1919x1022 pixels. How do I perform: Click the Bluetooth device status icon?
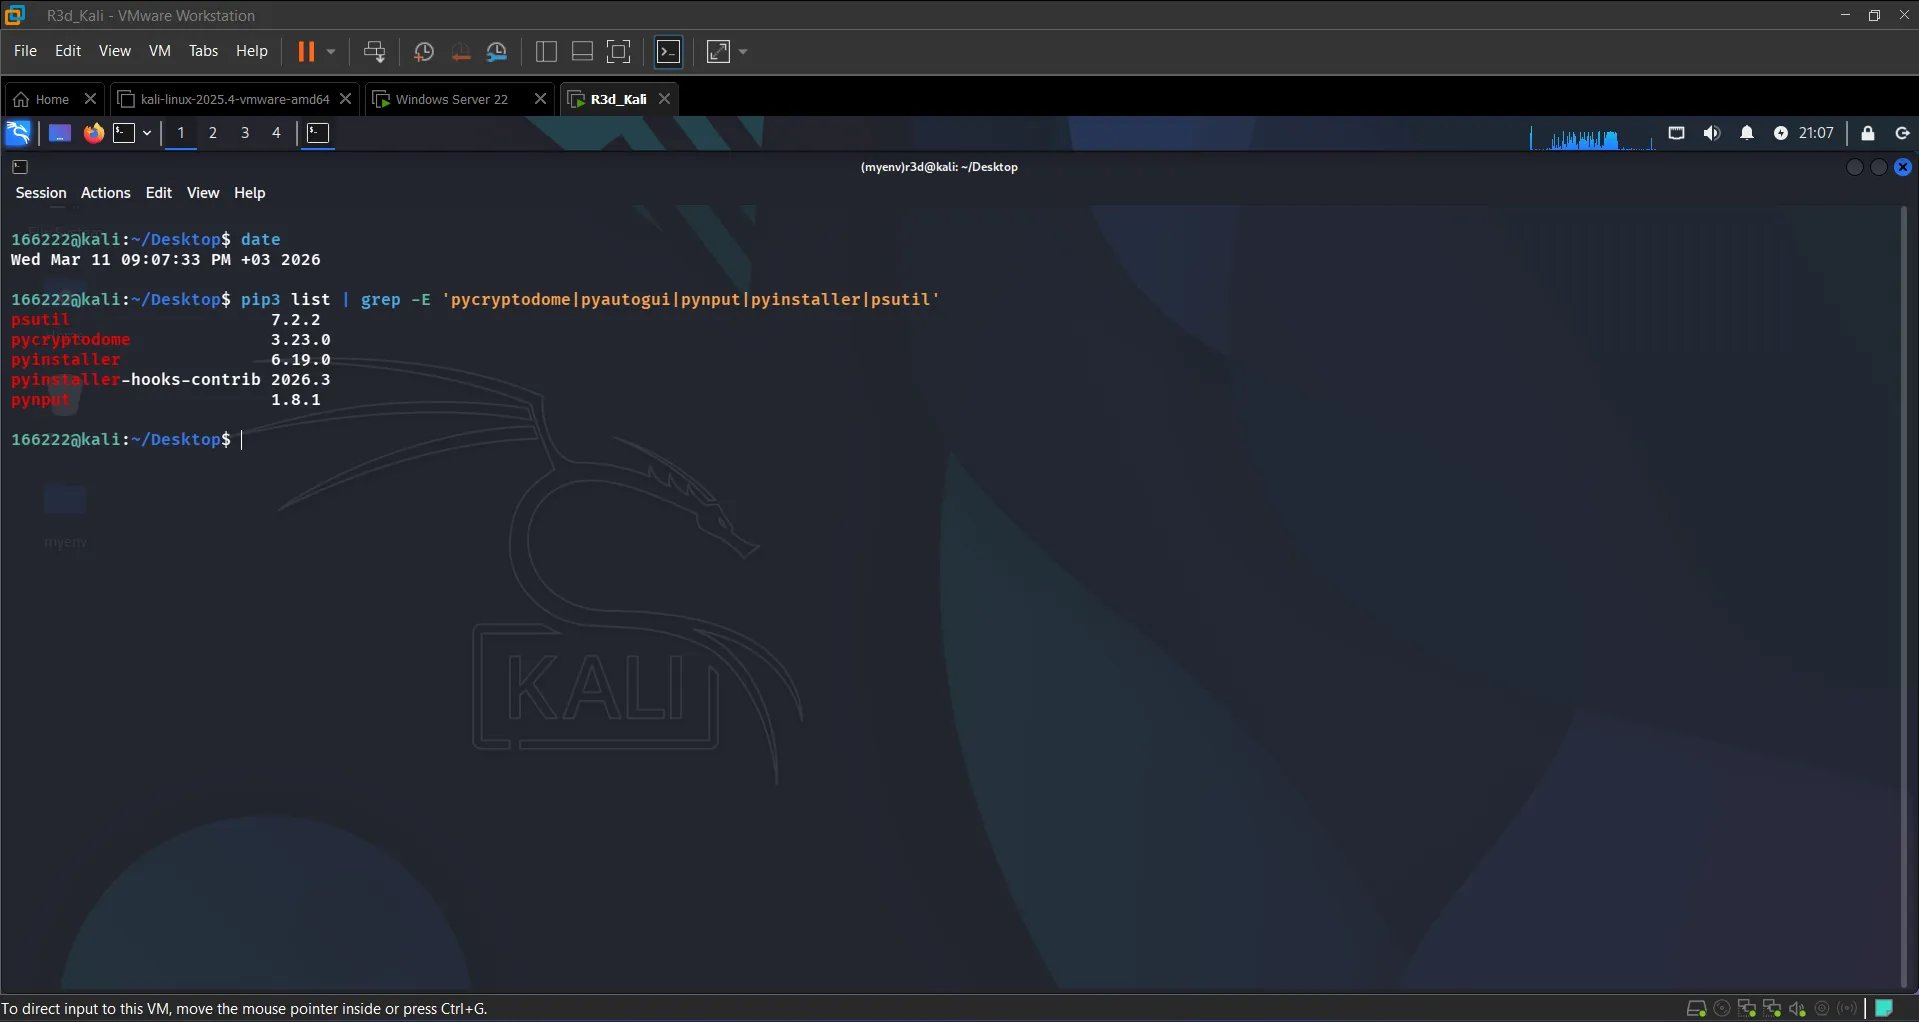[1847, 1008]
